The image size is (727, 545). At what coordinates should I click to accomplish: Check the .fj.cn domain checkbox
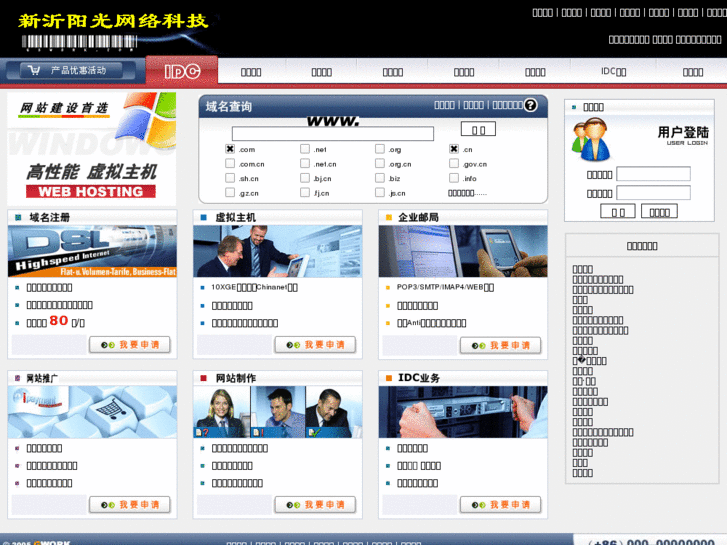(305, 192)
